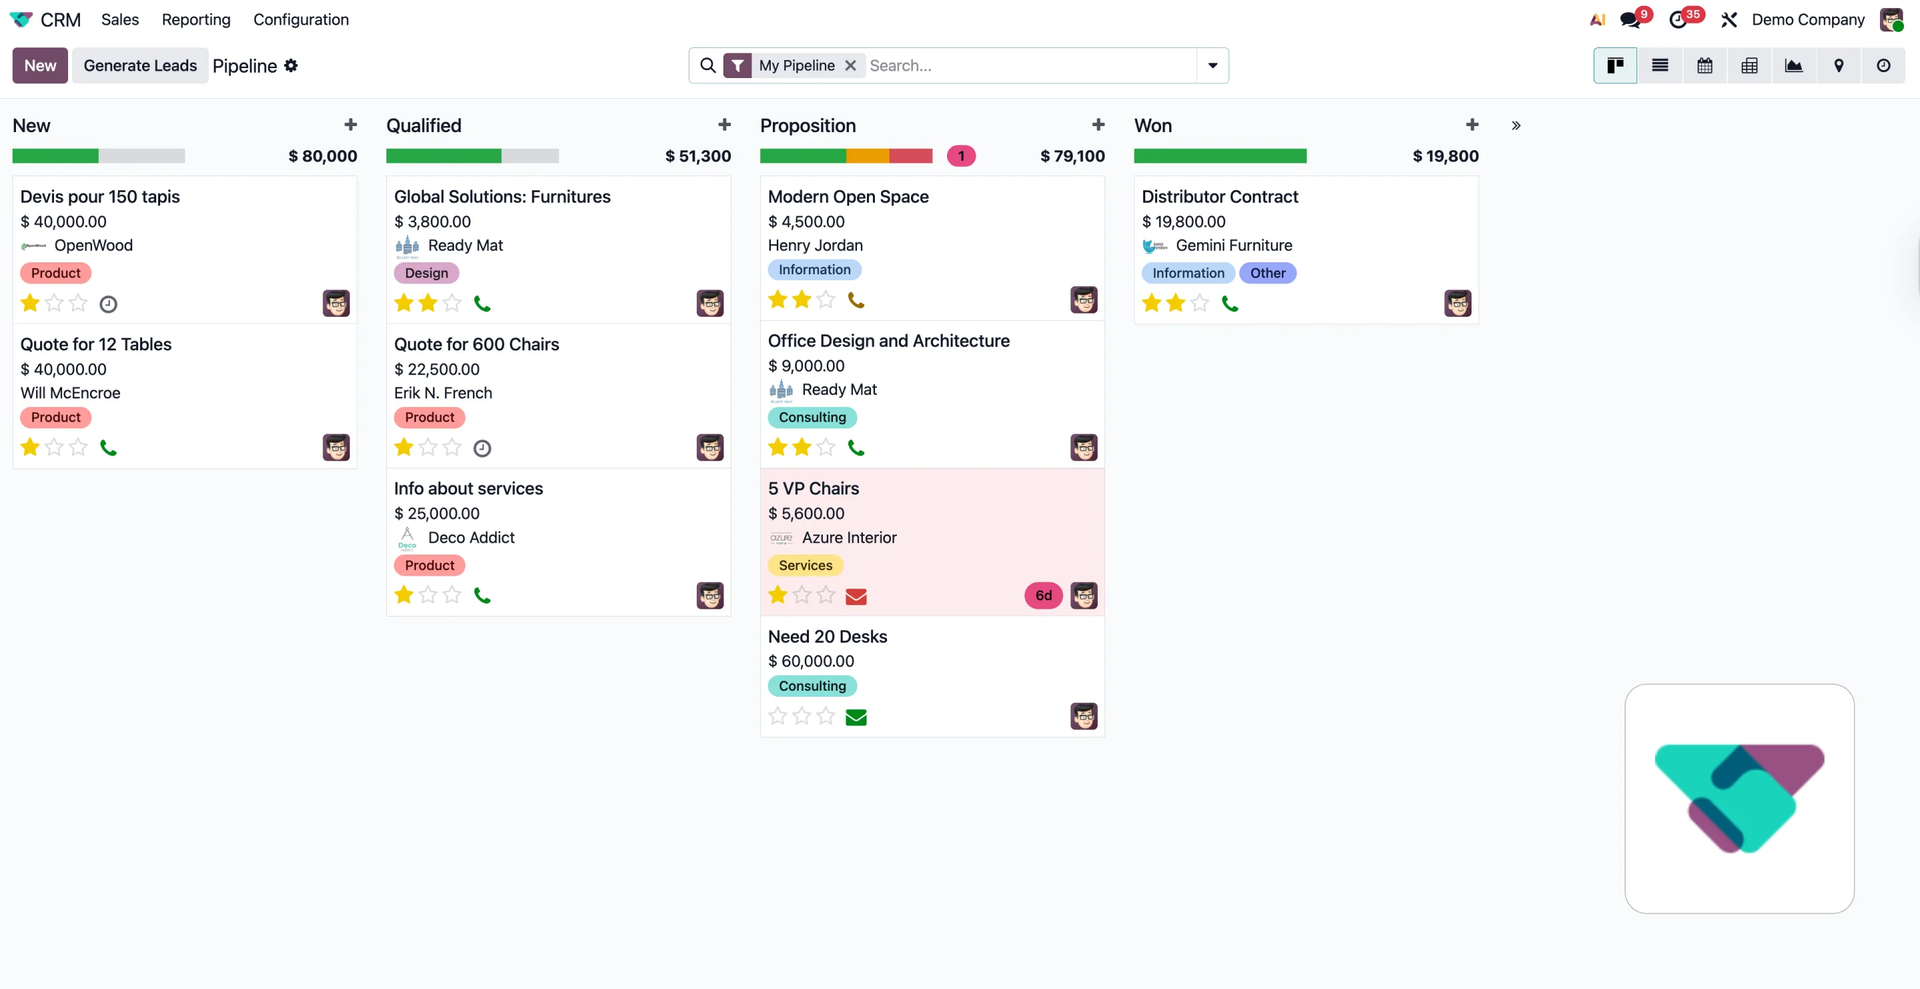Switch to list view

[x=1659, y=66]
